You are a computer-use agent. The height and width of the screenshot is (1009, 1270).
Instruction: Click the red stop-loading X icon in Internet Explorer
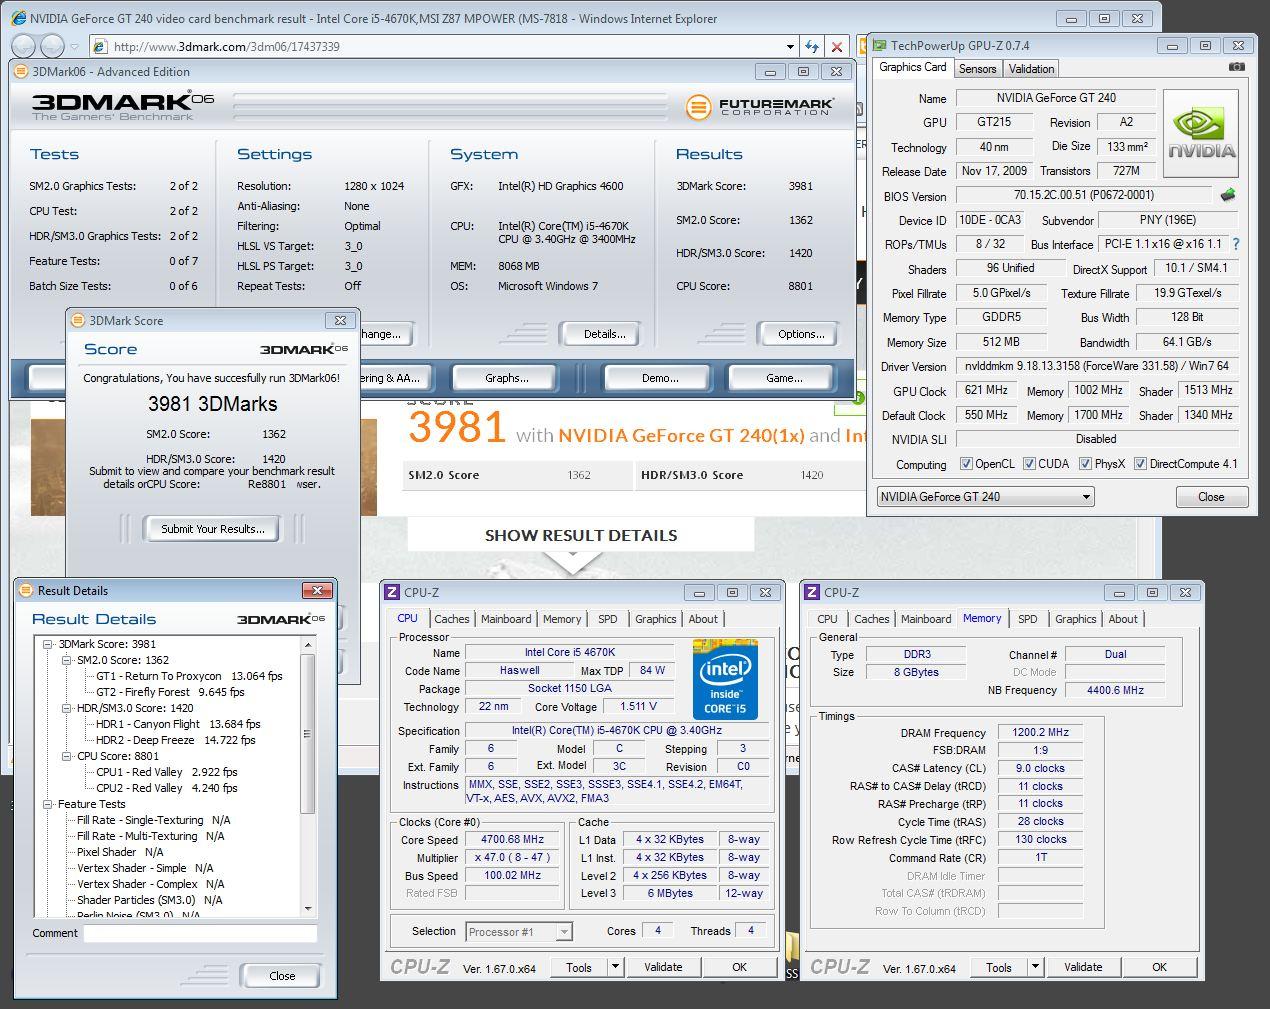tap(837, 46)
